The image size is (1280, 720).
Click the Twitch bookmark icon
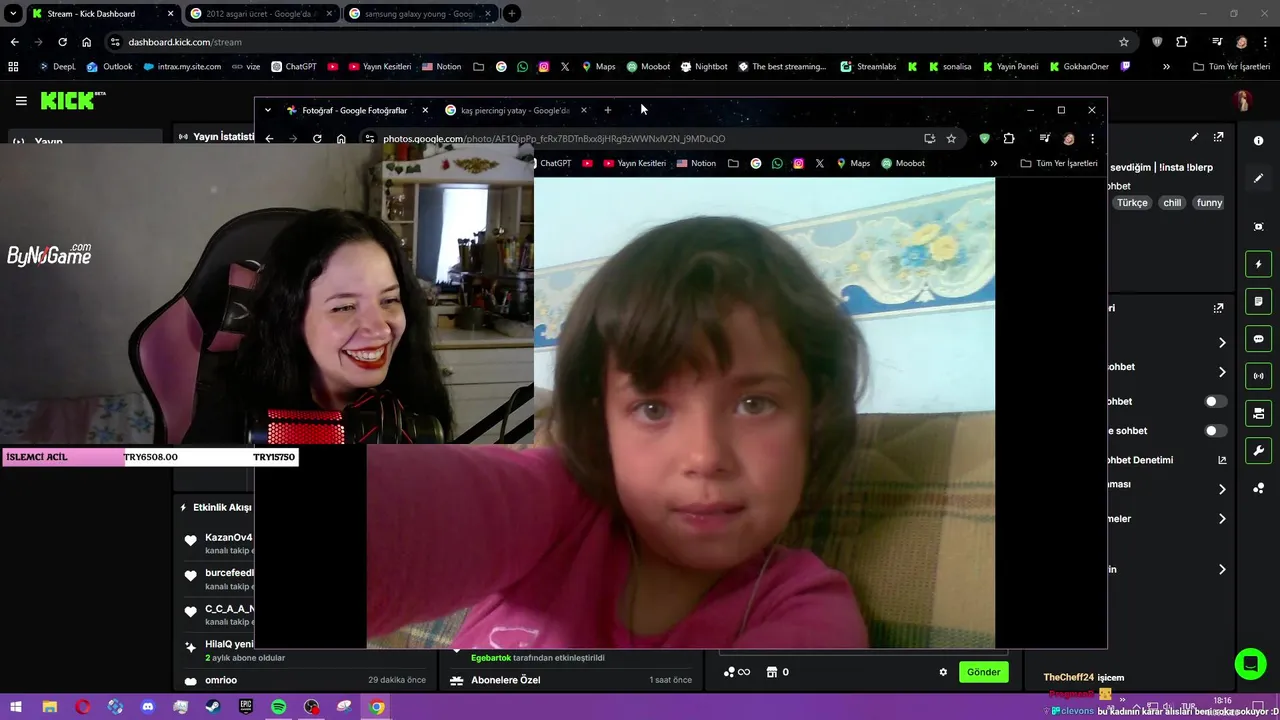pos(1126,67)
